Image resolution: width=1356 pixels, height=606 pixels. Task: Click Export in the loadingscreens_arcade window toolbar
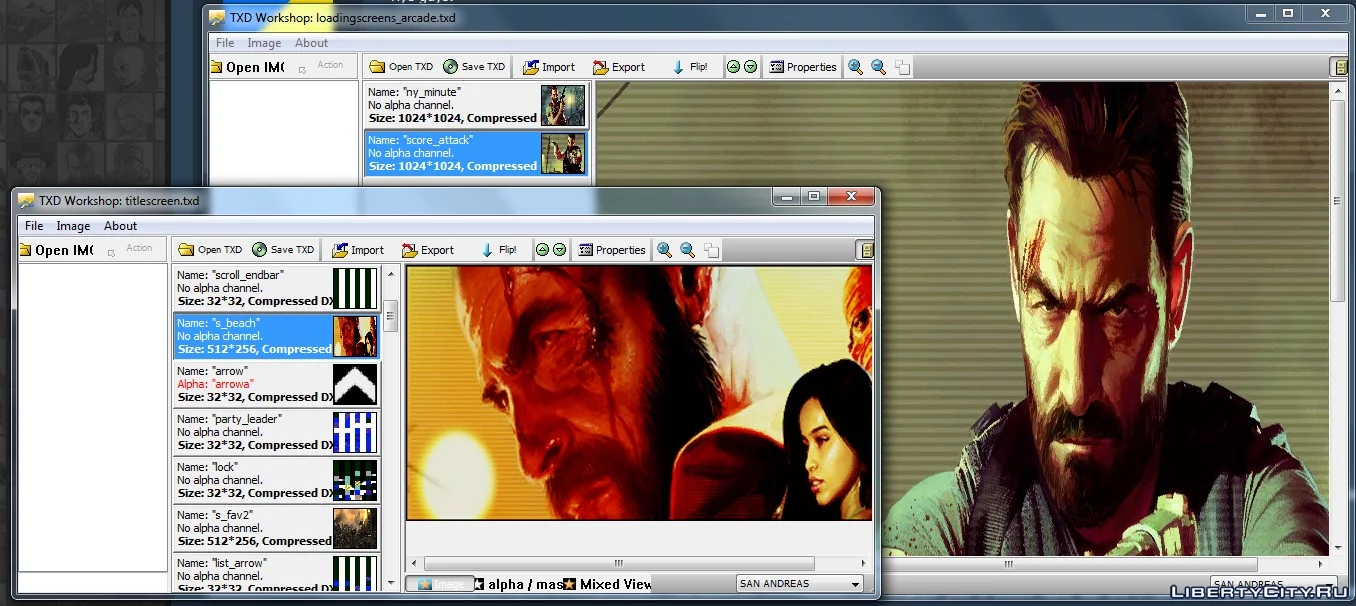tap(619, 67)
